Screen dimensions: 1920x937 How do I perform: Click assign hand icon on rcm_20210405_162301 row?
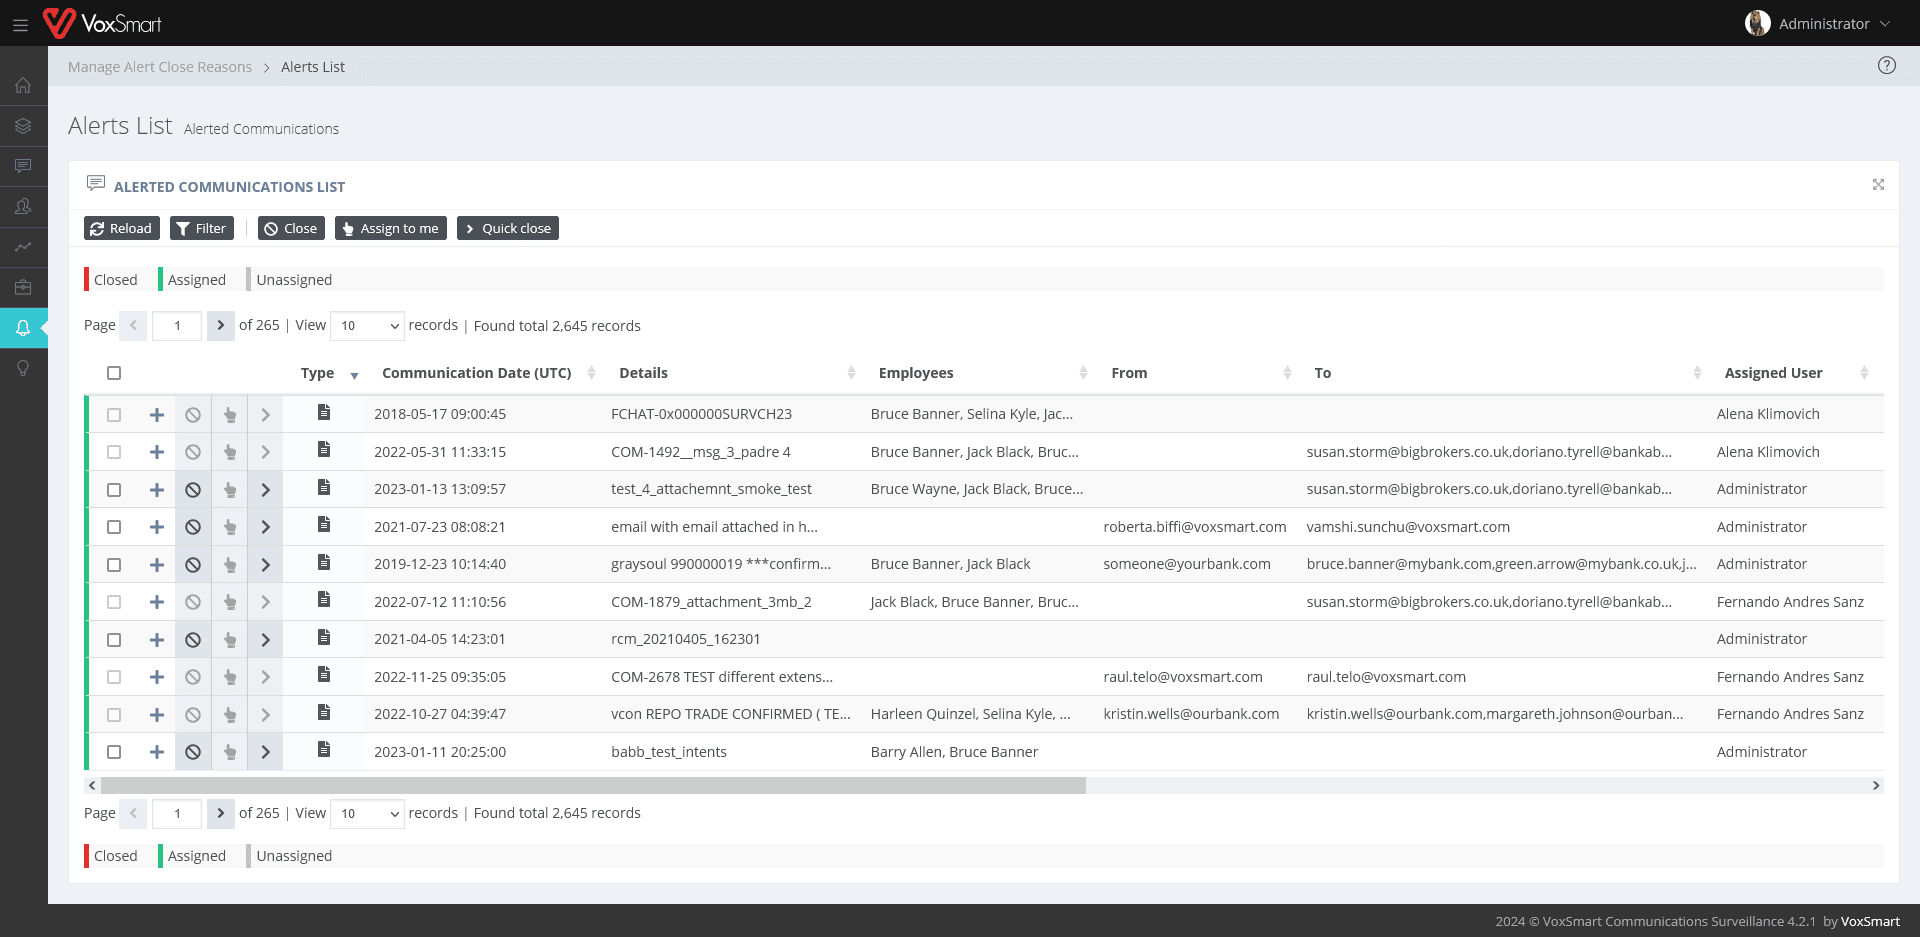(x=230, y=640)
